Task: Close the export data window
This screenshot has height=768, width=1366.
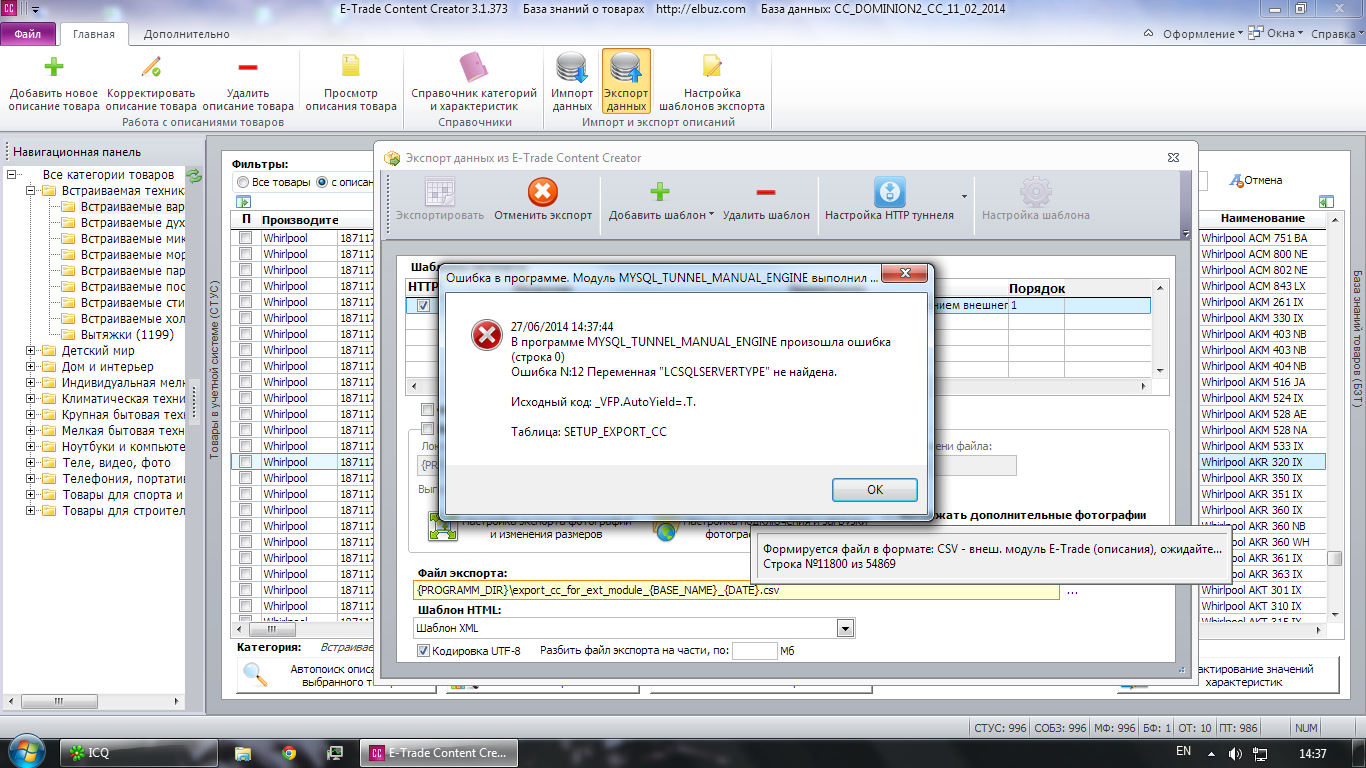Action: pos(1173,157)
